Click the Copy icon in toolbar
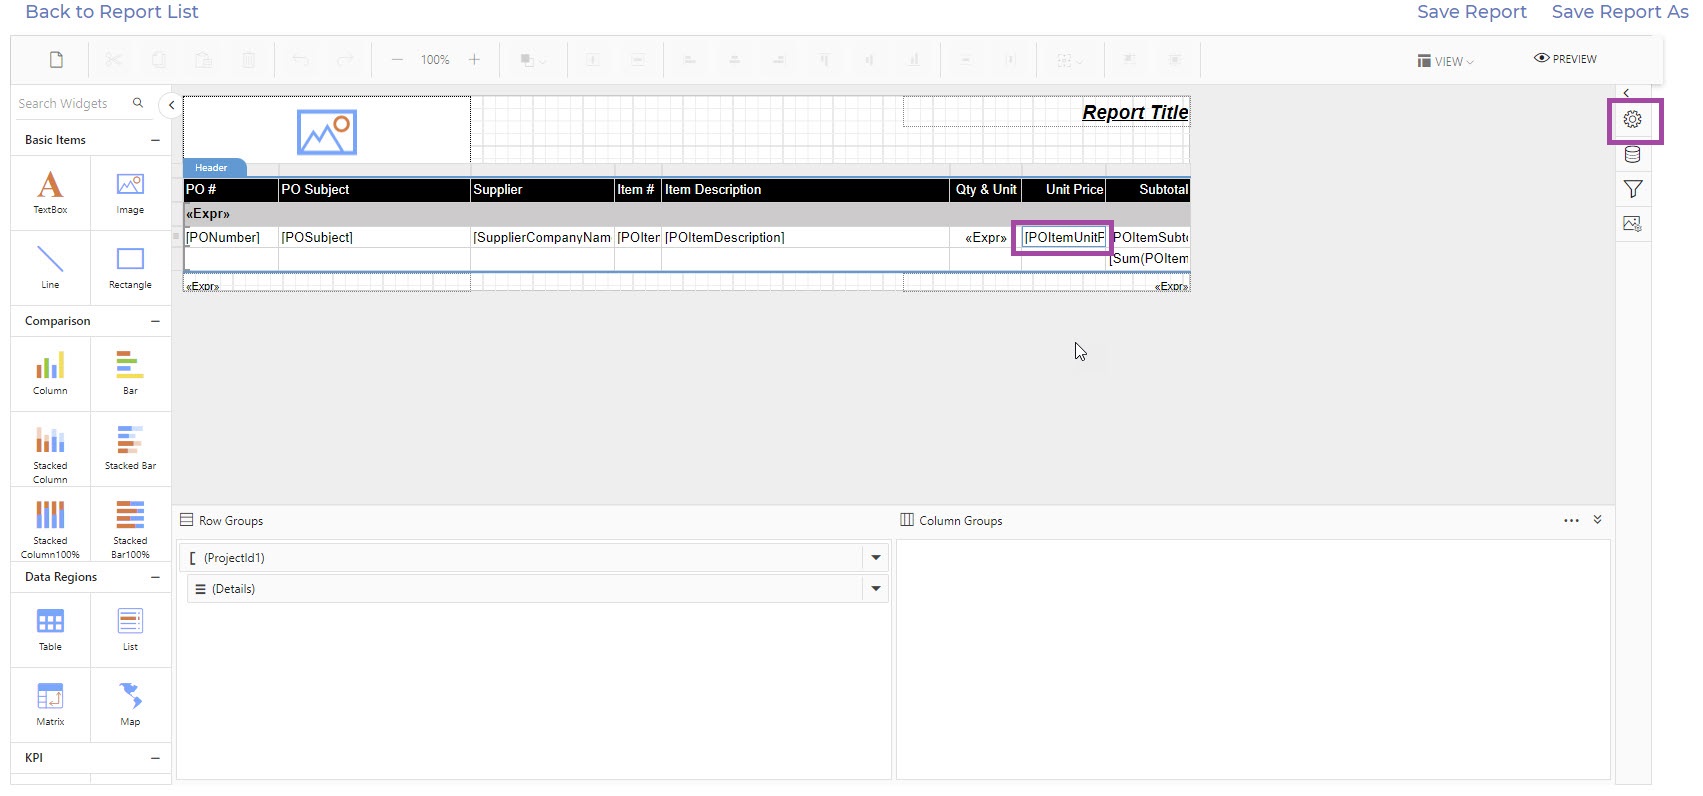 pos(158,60)
